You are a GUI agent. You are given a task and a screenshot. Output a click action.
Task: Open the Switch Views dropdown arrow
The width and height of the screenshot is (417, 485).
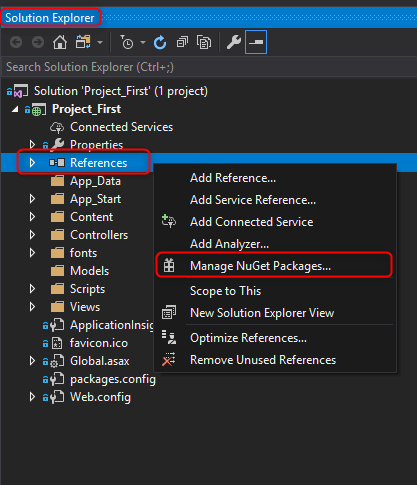(100, 43)
